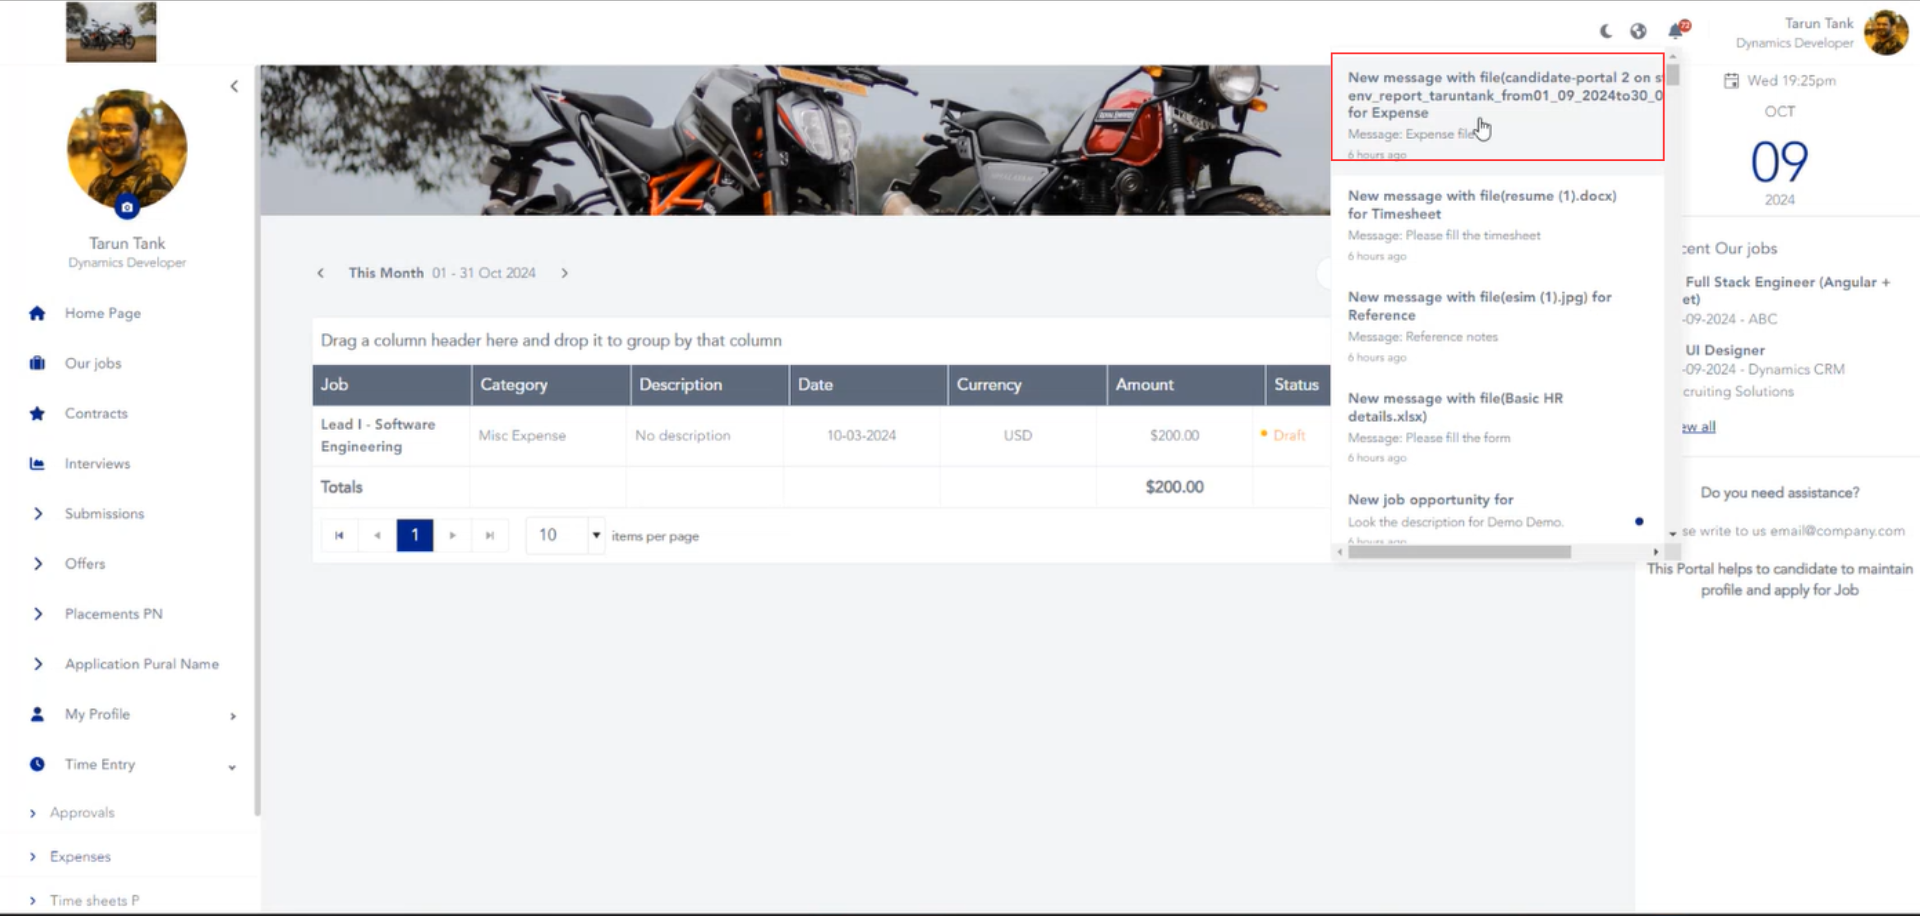Click the Draft status cell
1920x917 pixels.
(x=1289, y=436)
